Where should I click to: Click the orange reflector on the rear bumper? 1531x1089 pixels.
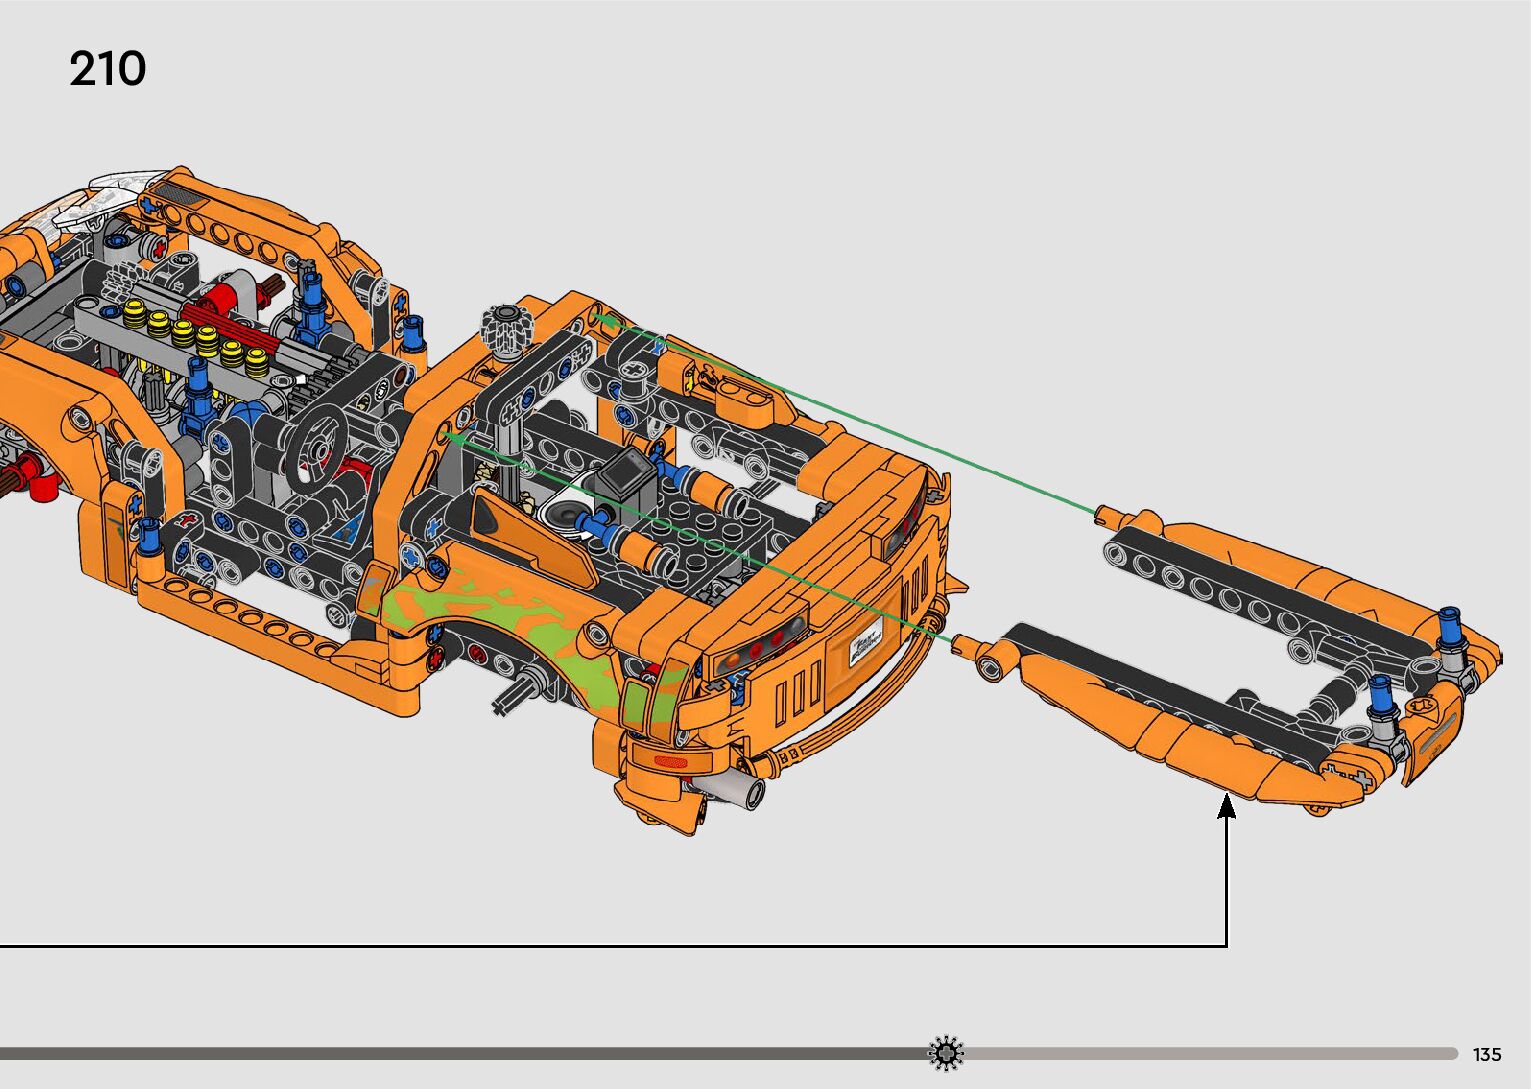[x=671, y=763]
